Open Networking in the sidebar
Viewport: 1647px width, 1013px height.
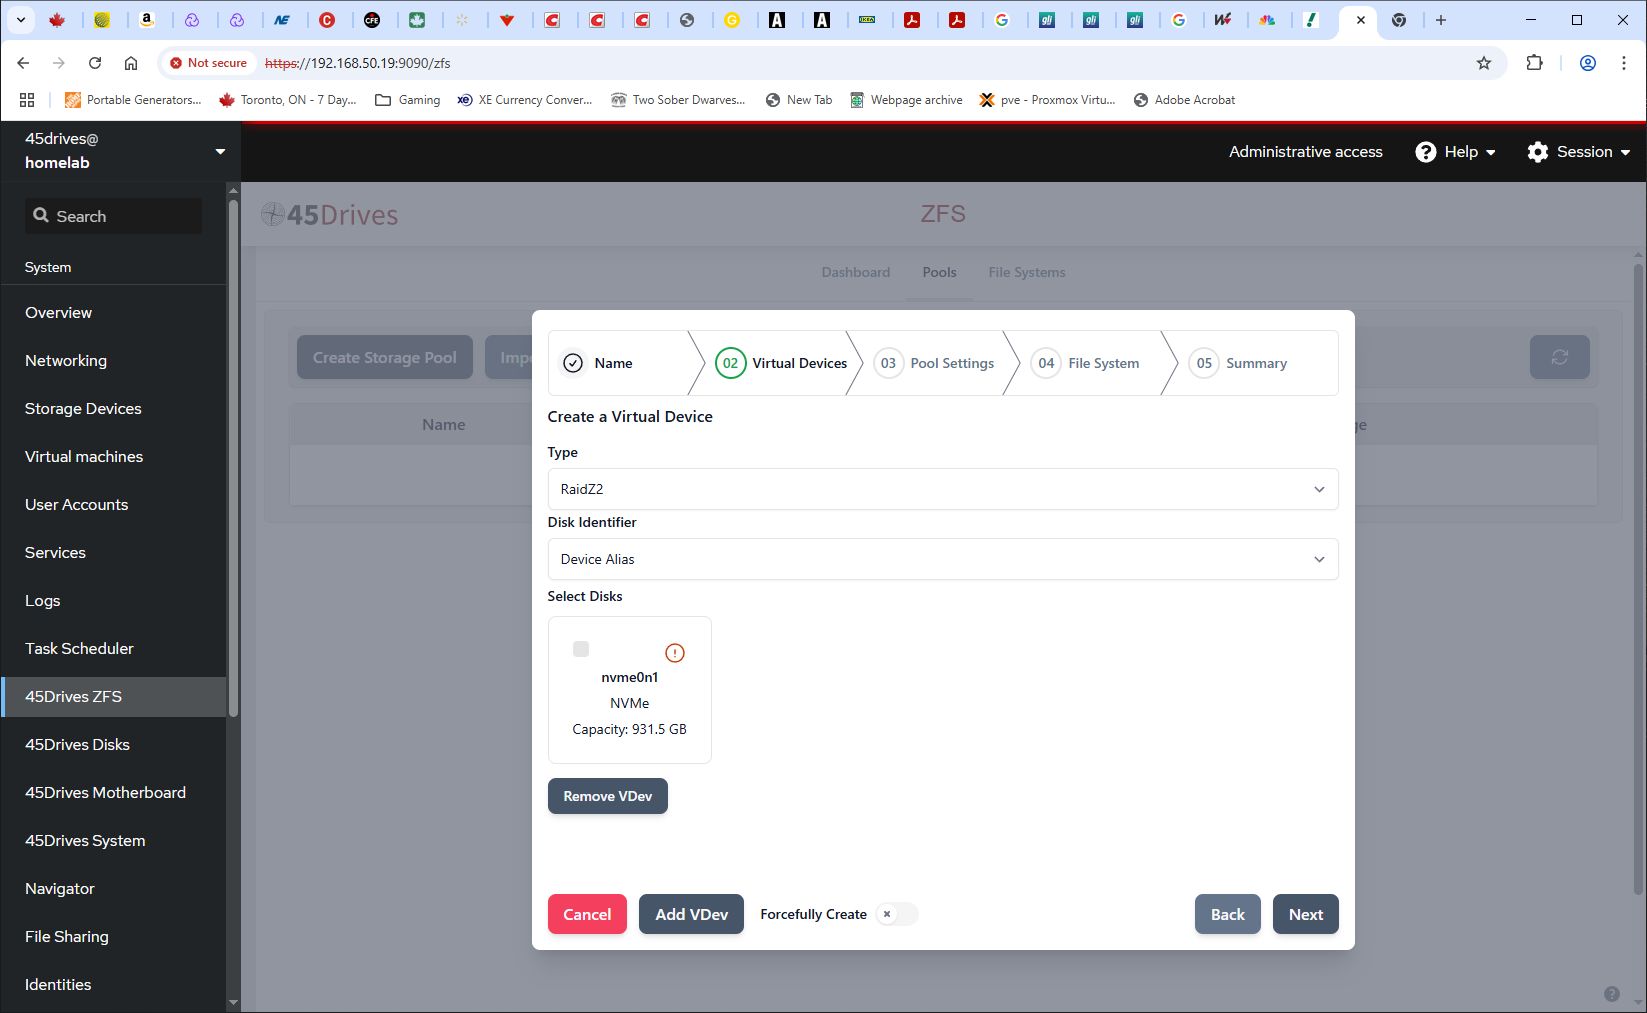[113, 361]
